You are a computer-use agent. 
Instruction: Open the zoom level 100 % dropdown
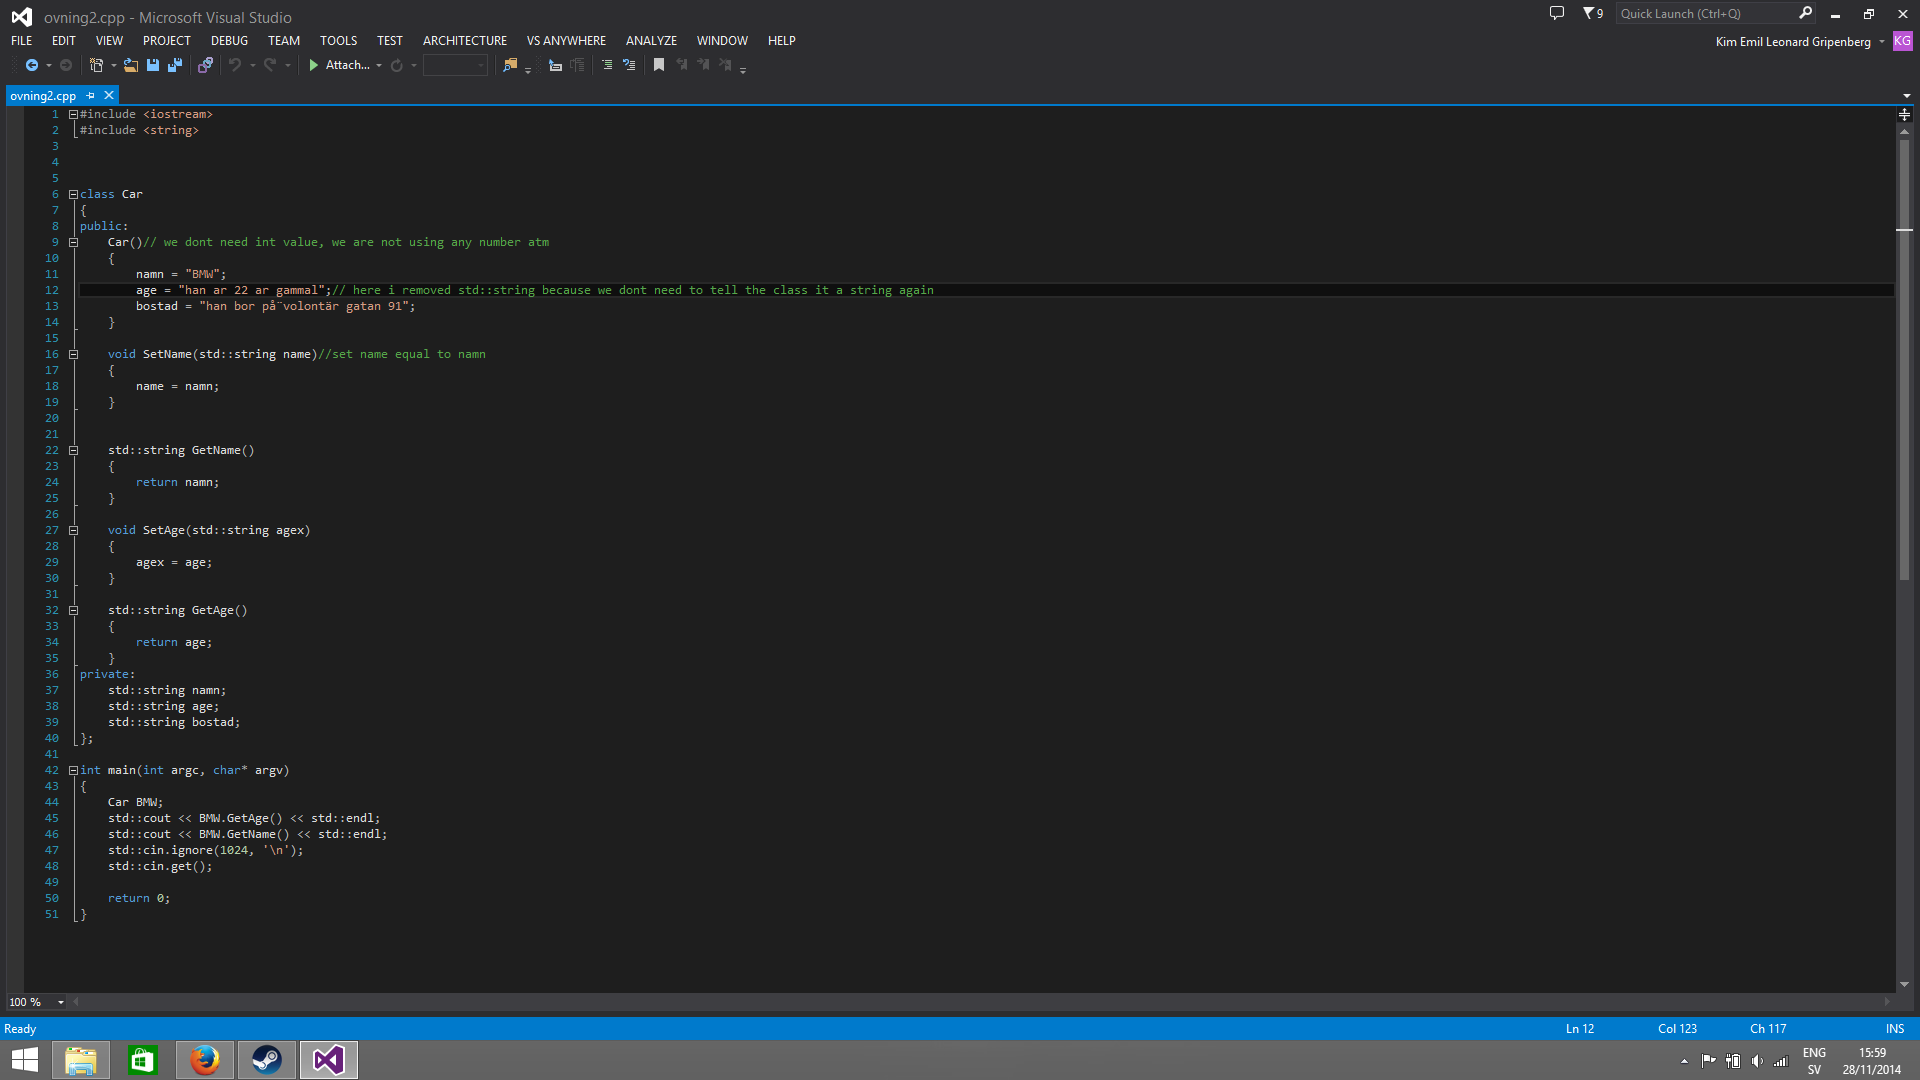61,1002
